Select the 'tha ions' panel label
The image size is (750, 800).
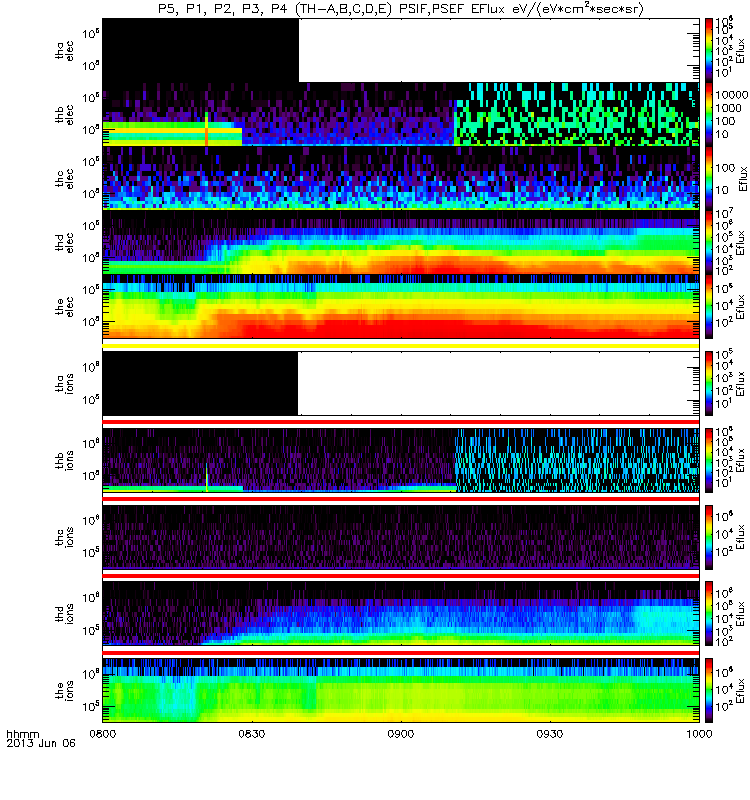pos(65,384)
